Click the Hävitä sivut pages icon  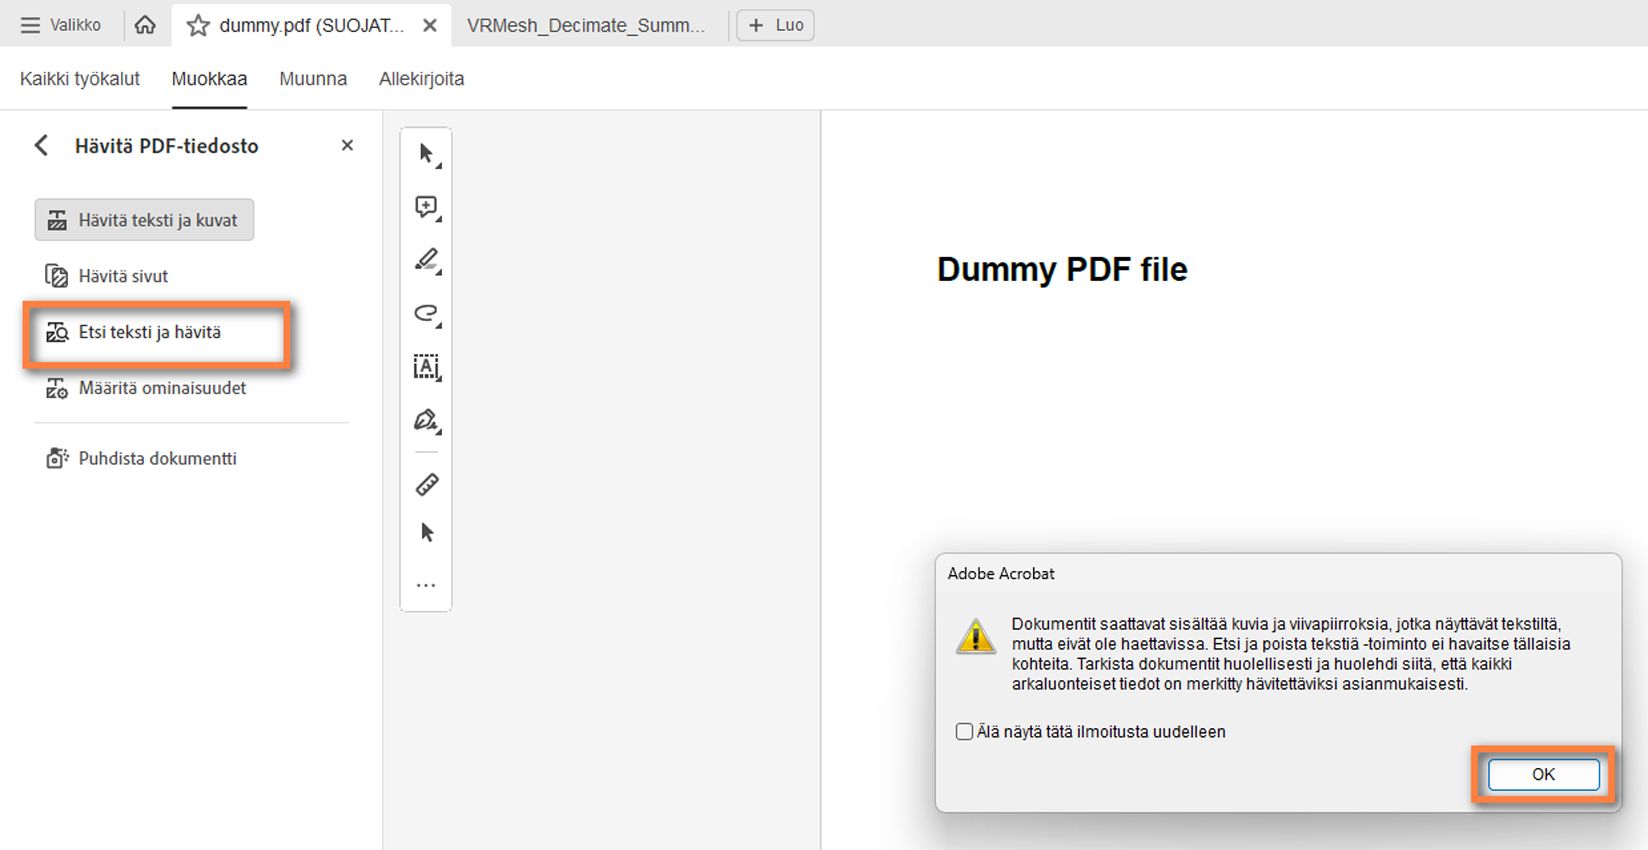(57, 276)
